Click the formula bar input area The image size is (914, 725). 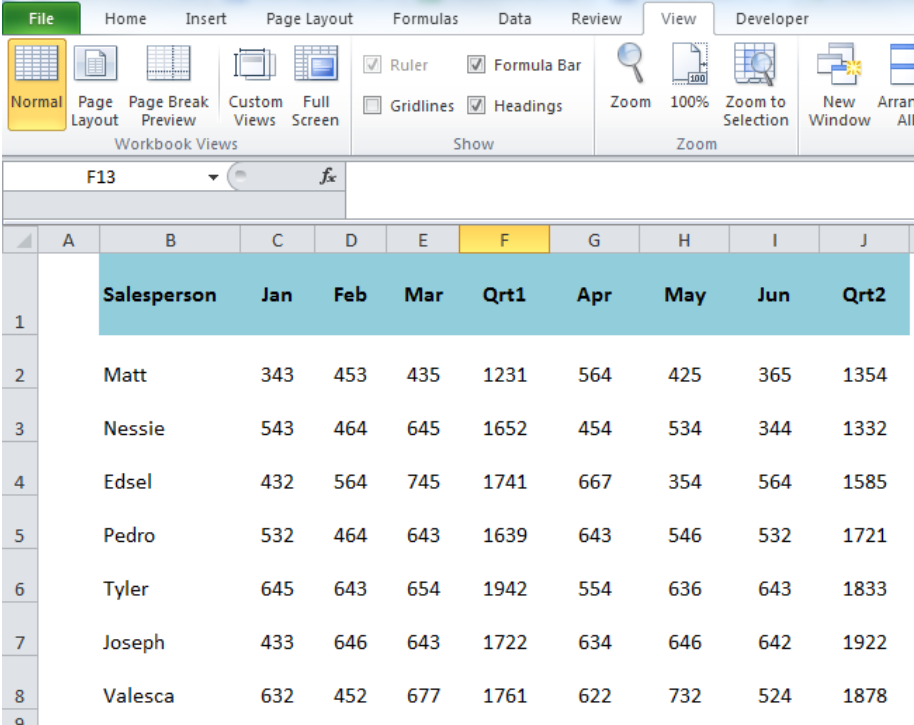(630, 190)
